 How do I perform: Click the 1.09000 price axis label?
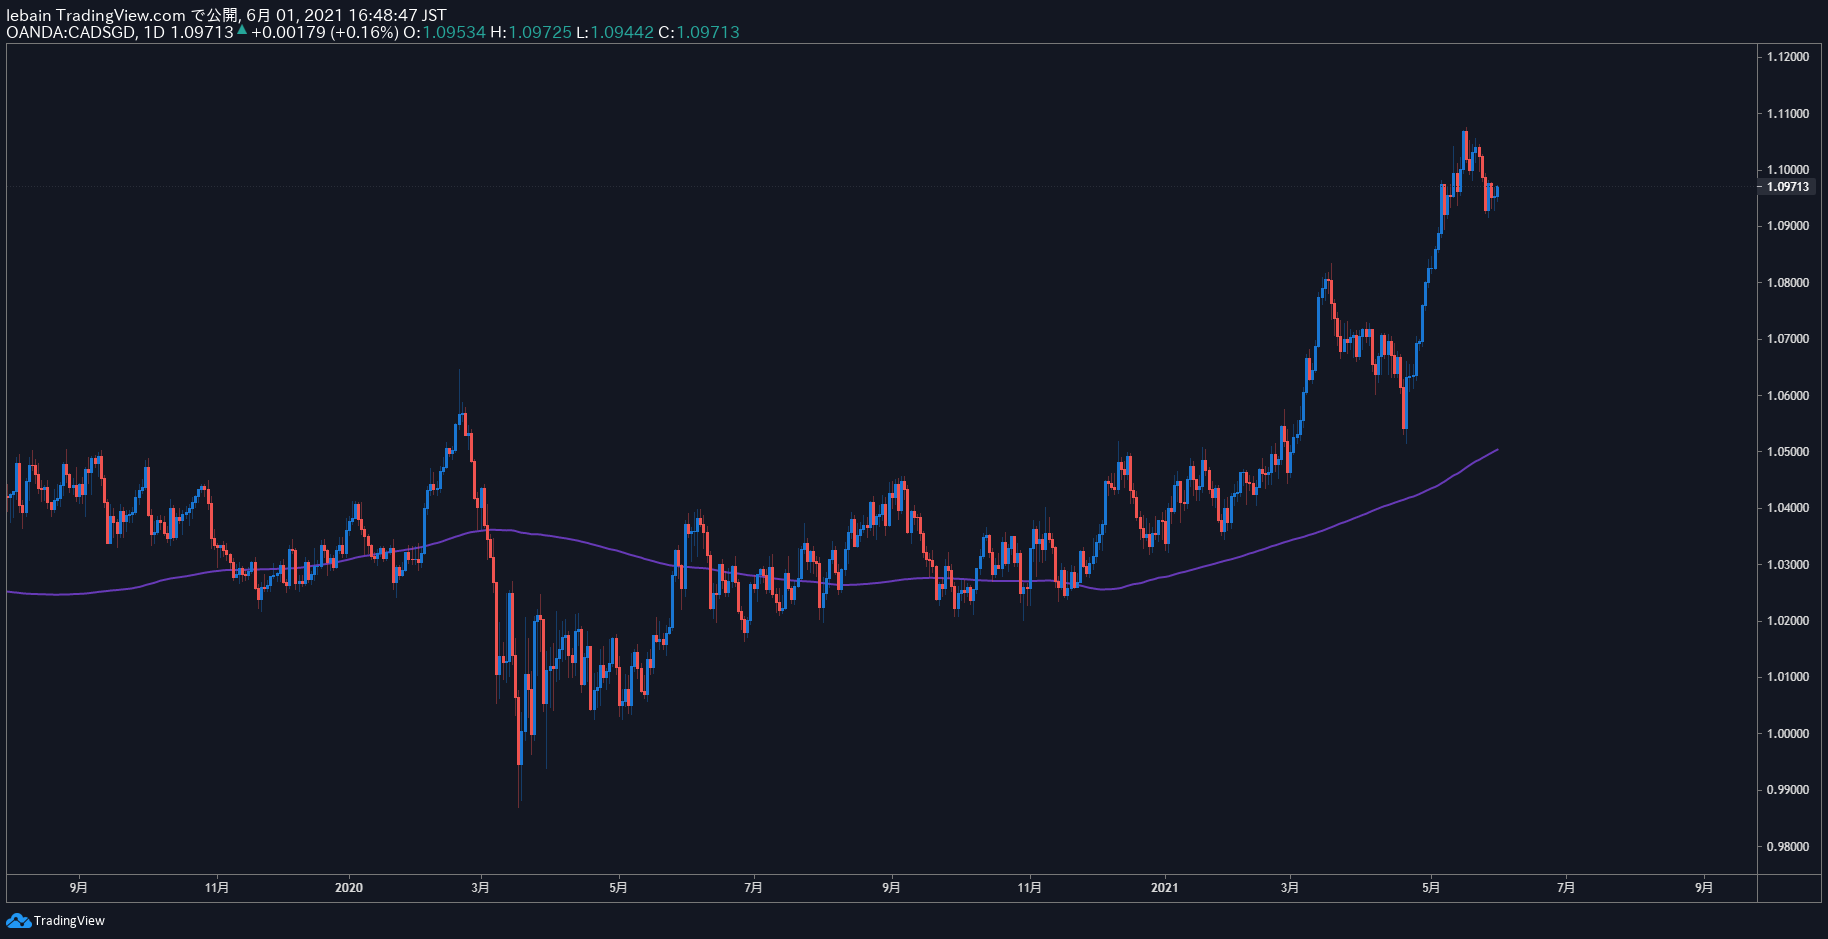click(1788, 226)
